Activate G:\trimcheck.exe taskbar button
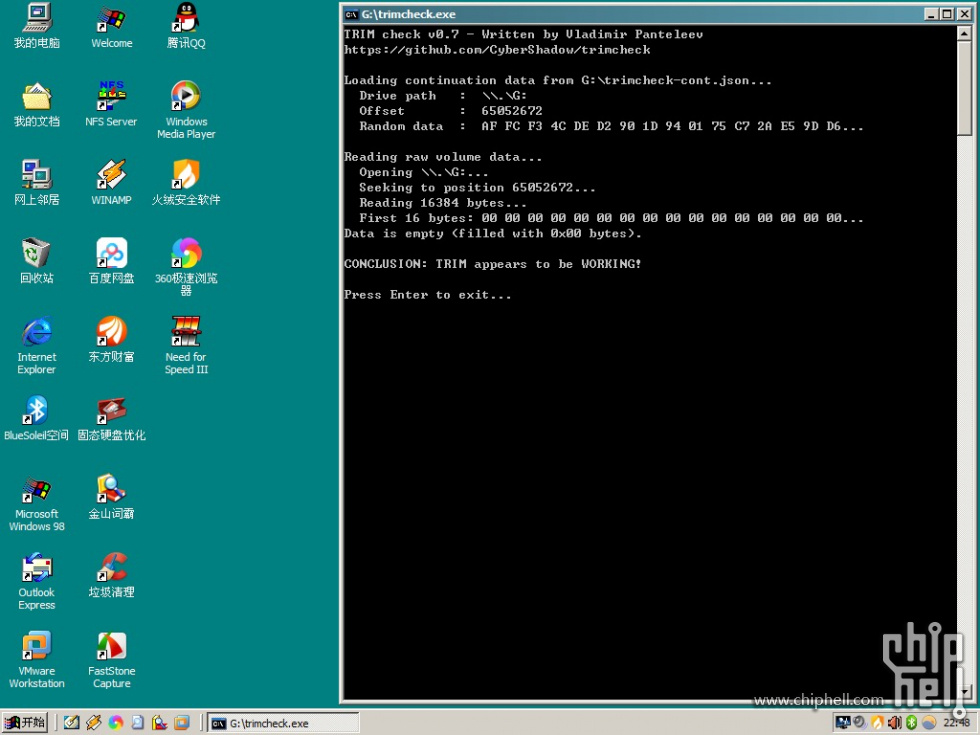The height and width of the screenshot is (735, 980). click(283, 723)
